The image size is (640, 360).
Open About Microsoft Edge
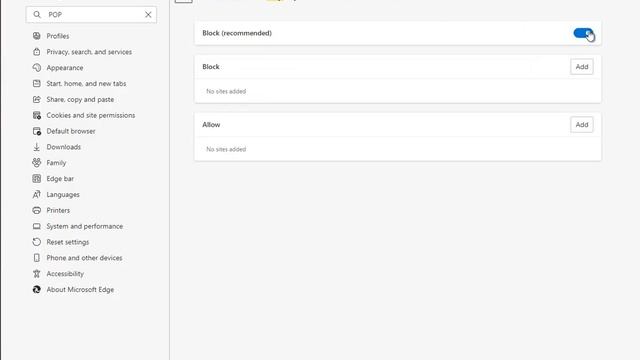tap(80, 290)
